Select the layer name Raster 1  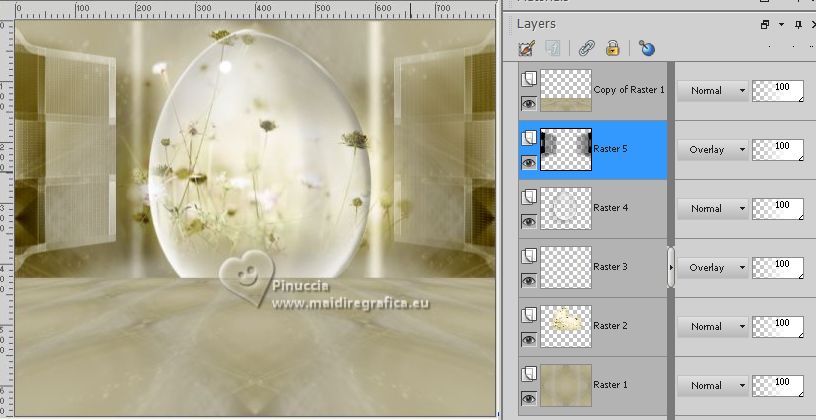coord(610,385)
